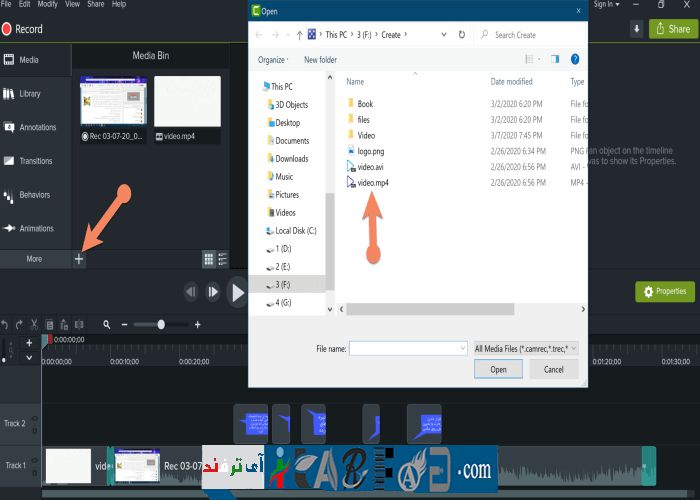
Task: Open the Modify menu
Action: tap(46, 5)
